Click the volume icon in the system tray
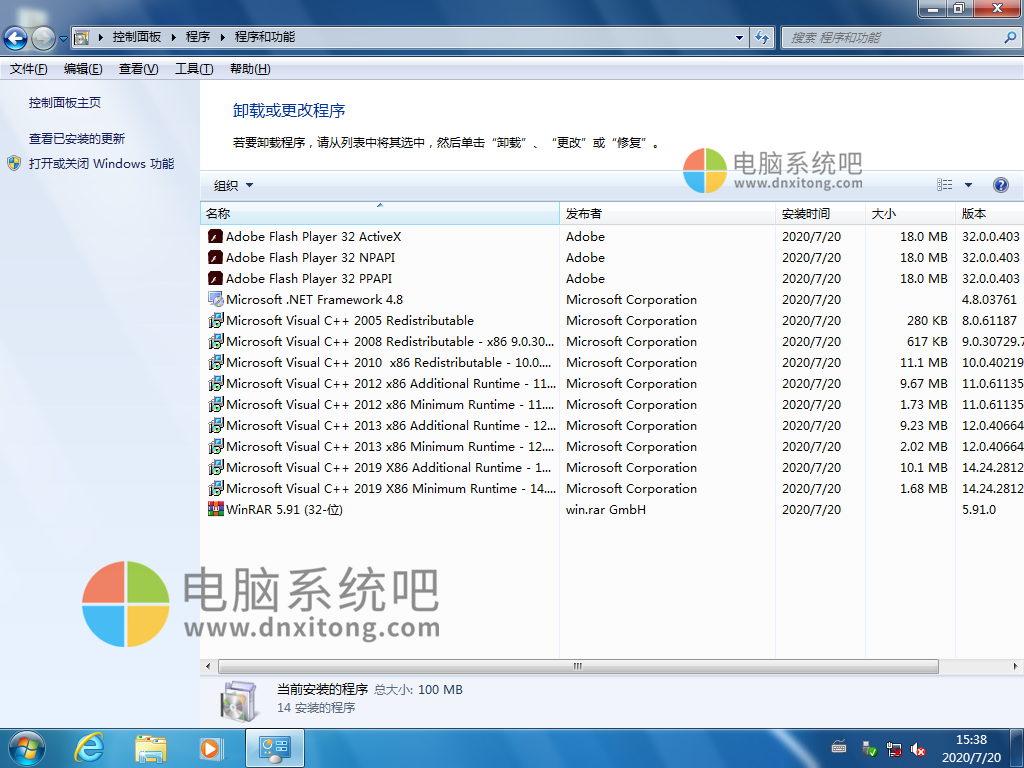 click(919, 748)
